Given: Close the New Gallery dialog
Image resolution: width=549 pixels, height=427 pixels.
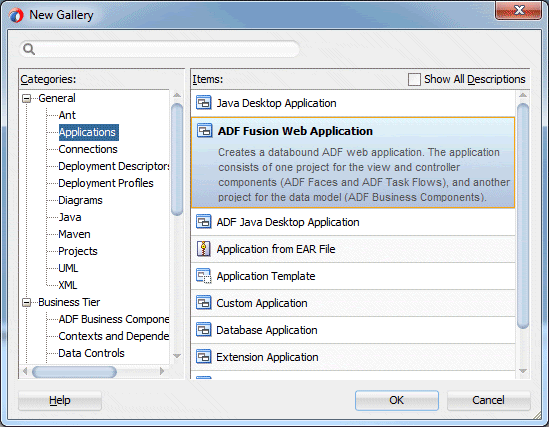Looking at the screenshot, I should pyautogui.click(x=519, y=11).
